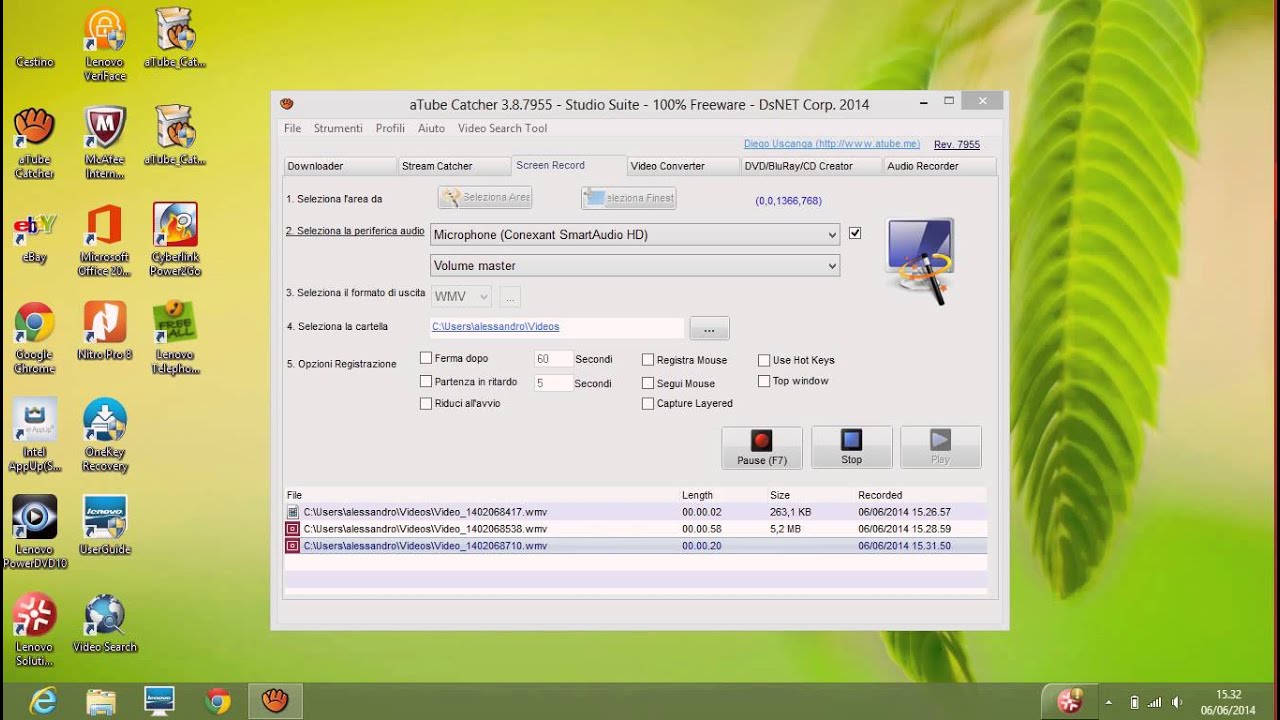This screenshot has width=1280, height=720.
Task: Open the Volume master dropdown
Action: 635,266
